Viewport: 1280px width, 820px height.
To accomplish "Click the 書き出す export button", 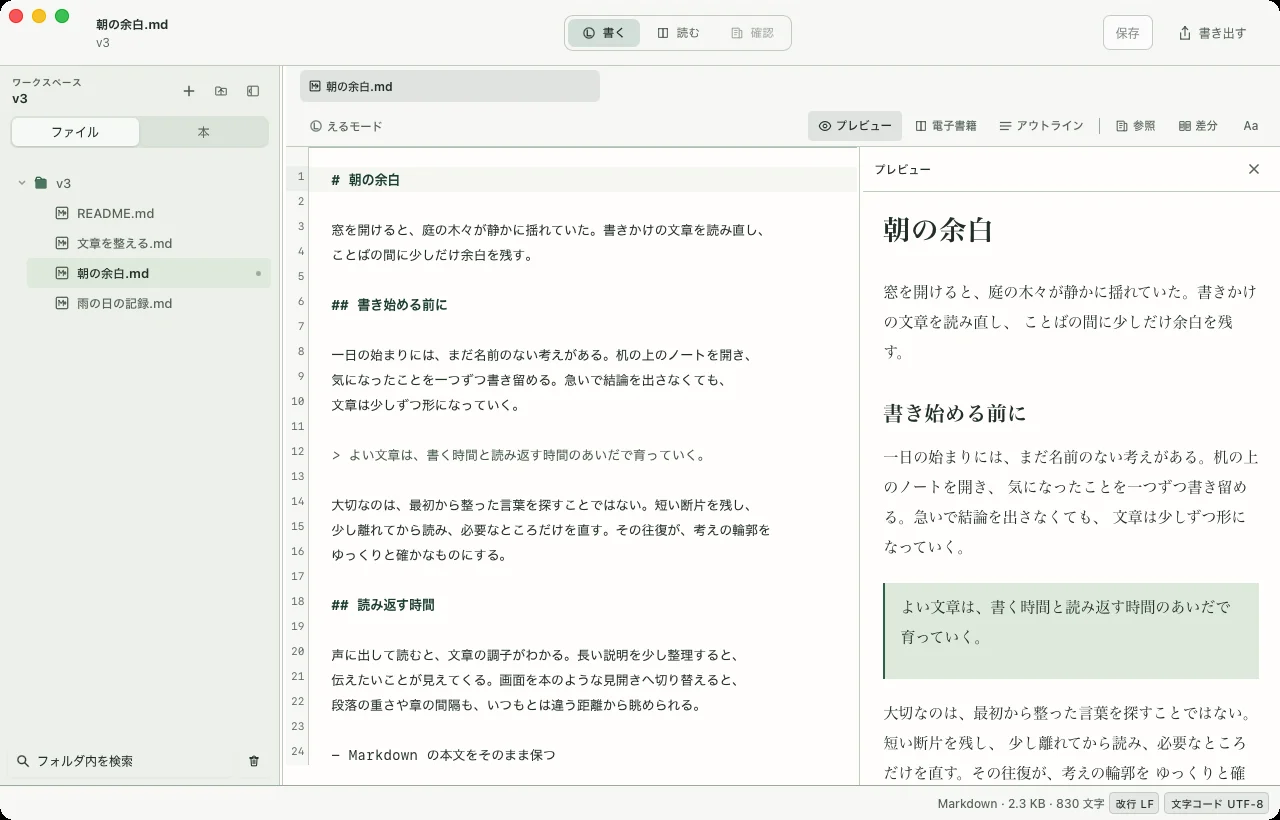I will click(1212, 33).
